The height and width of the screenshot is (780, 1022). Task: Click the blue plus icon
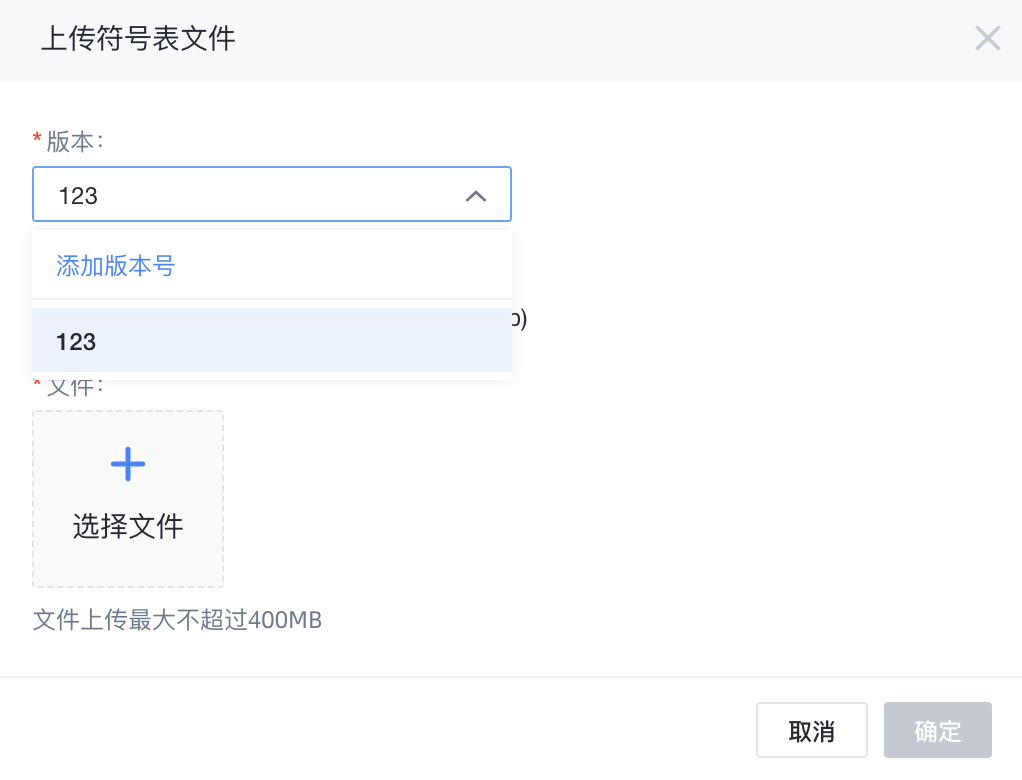click(128, 463)
